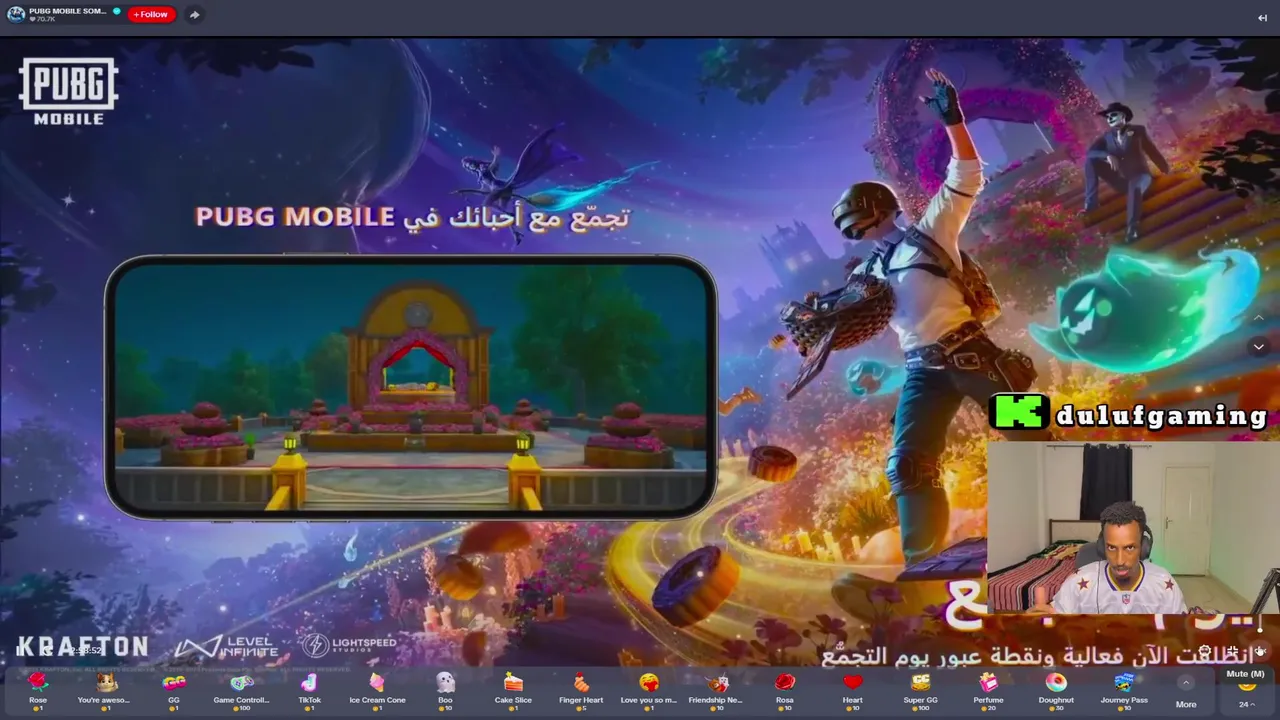The height and width of the screenshot is (720, 1280).
Task: Open the PUBG MOBILE SOM... channel name
Action: [x=67, y=11]
